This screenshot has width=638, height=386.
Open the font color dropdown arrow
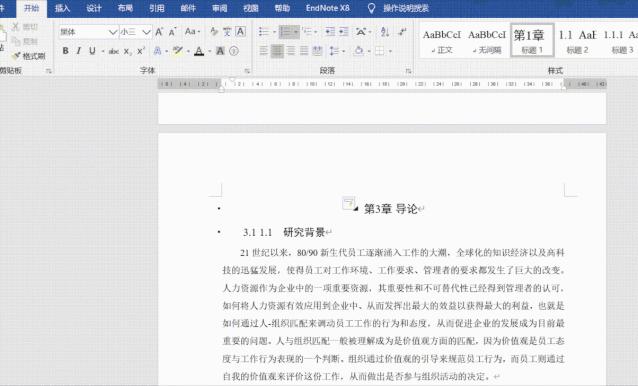click(x=209, y=51)
